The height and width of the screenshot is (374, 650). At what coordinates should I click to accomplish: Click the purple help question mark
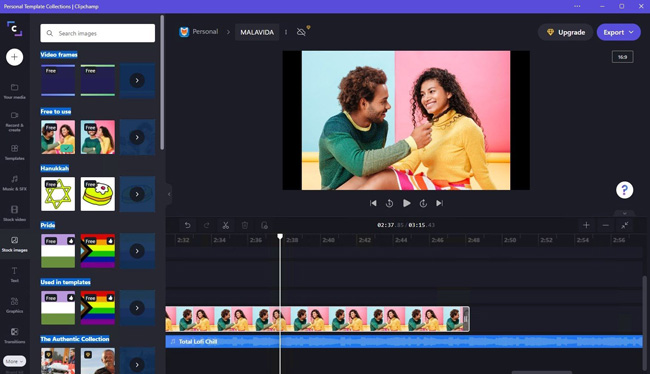click(x=624, y=190)
